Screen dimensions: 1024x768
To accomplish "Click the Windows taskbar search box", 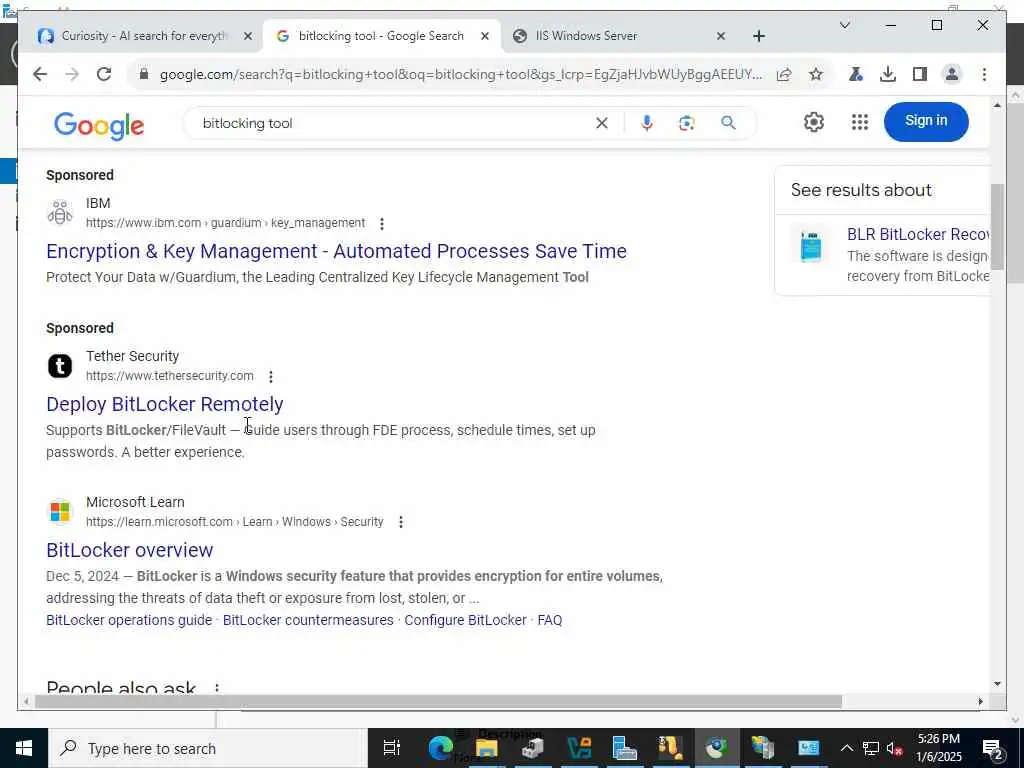I will click(208, 748).
